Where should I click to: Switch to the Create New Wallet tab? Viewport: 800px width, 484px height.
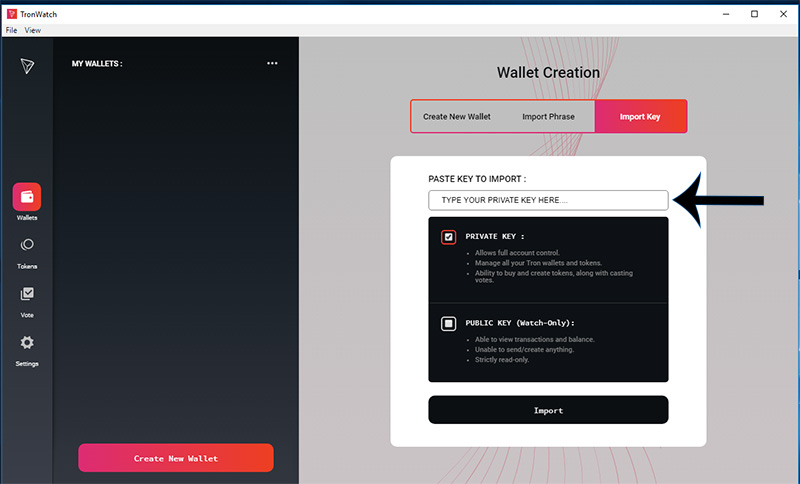point(457,116)
